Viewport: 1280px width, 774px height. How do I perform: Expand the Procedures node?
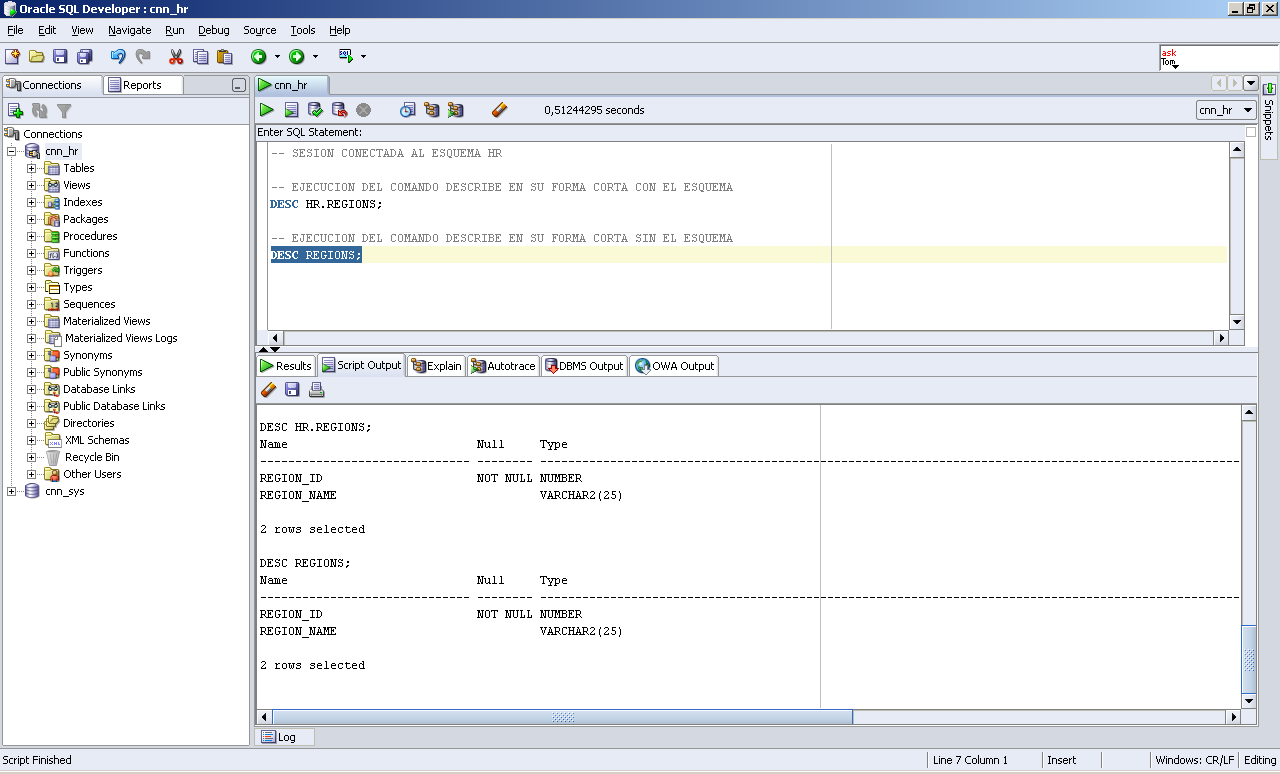(x=31, y=236)
